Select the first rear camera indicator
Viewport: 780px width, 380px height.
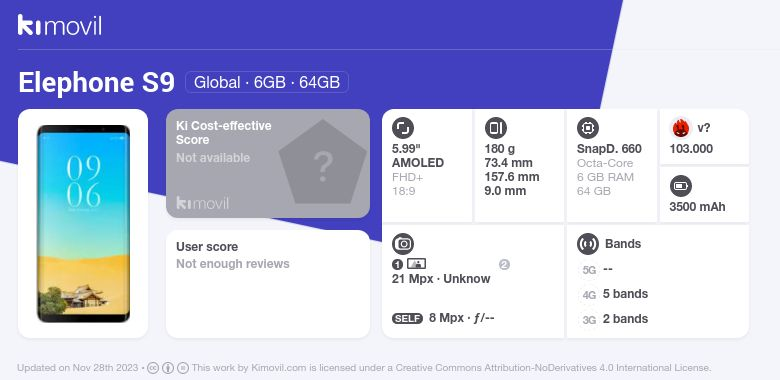click(397, 265)
